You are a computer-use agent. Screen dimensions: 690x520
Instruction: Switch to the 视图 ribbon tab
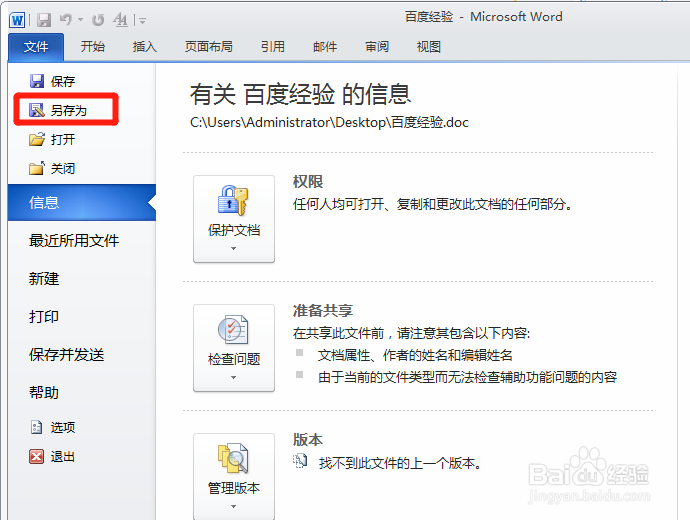[429, 47]
